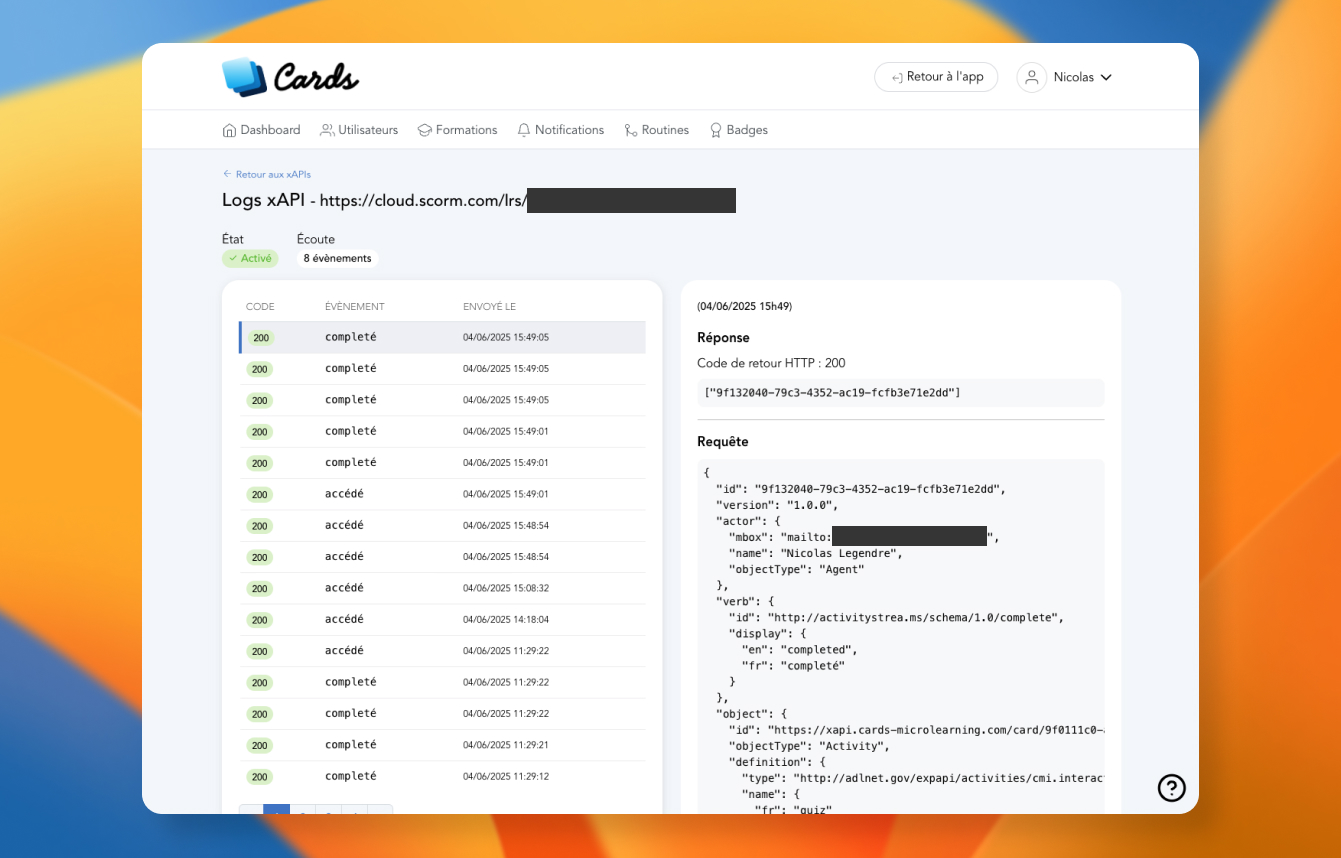
Task: Click the "ENVOYÉ LE" column header
Action: [x=489, y=307]
